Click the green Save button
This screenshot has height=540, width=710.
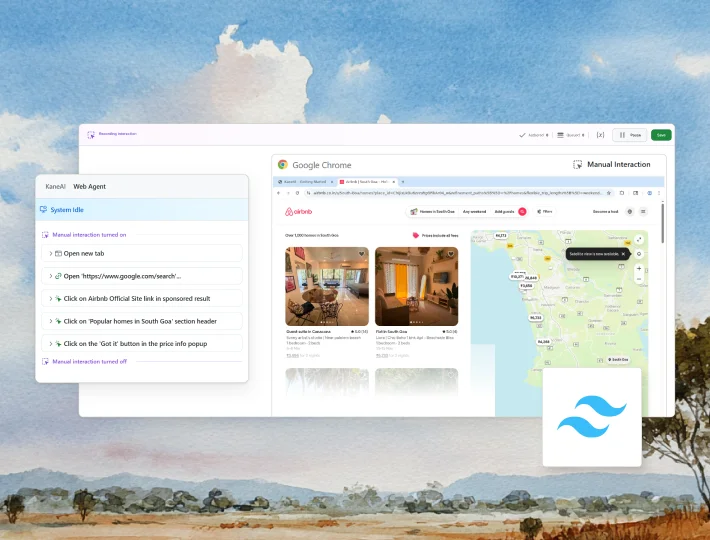(x=661, y=135)
